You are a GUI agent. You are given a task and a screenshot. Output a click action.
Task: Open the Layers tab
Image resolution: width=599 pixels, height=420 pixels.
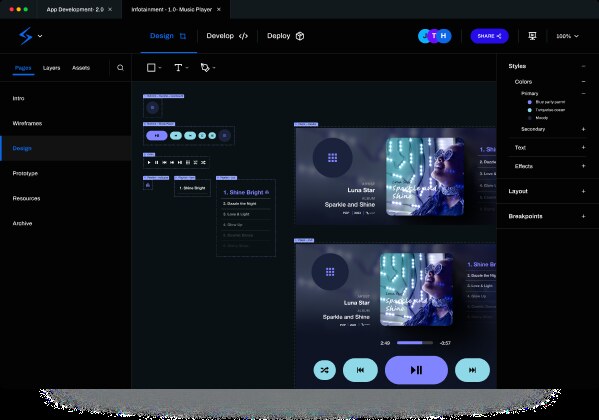click(52, 68)
